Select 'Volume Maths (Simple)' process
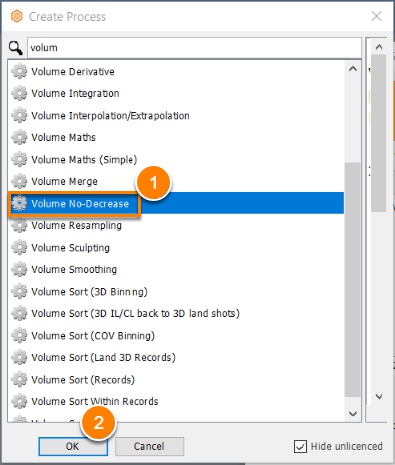The width and height of the screenshot is (395, 465). tap(176, 159)
